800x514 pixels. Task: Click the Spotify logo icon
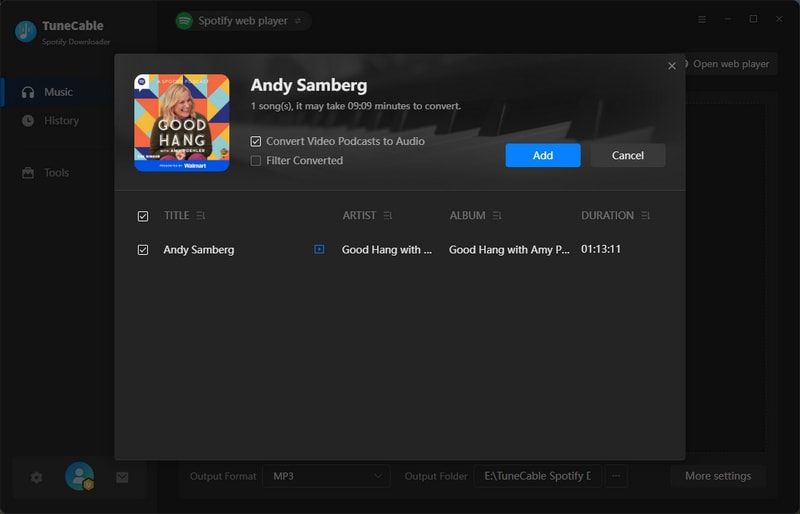click(x=184, y=21)
